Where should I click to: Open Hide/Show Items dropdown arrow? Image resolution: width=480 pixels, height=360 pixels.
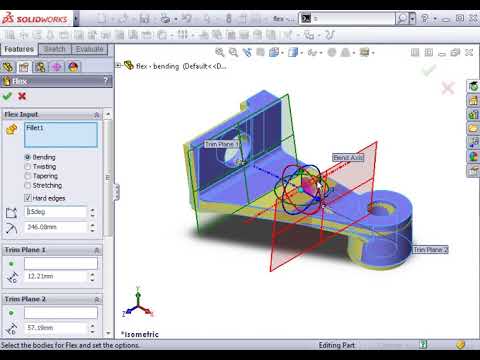321,53
